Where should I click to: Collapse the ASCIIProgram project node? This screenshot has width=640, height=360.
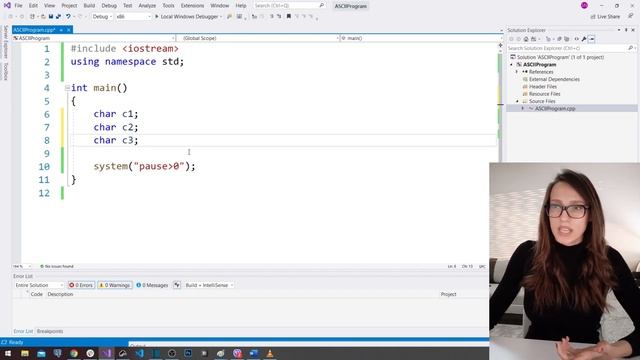511,64
